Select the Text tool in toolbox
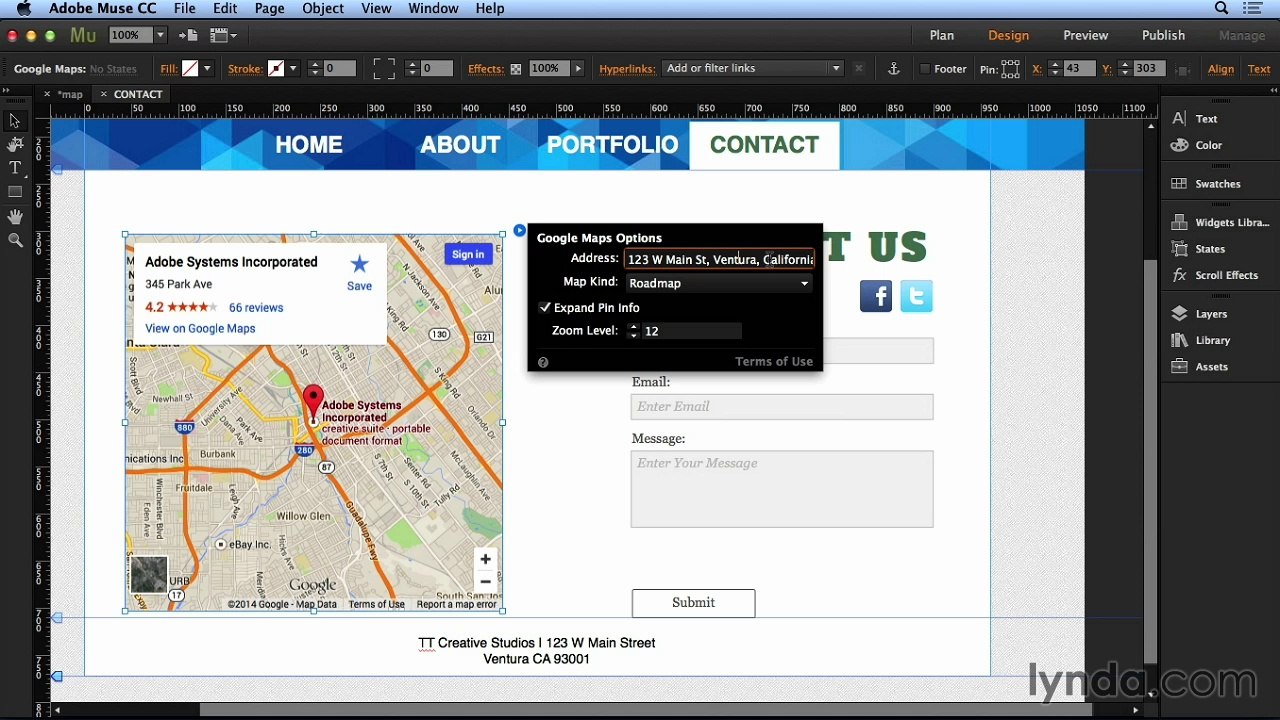1280x720 pixels. (x=15, y=168)
